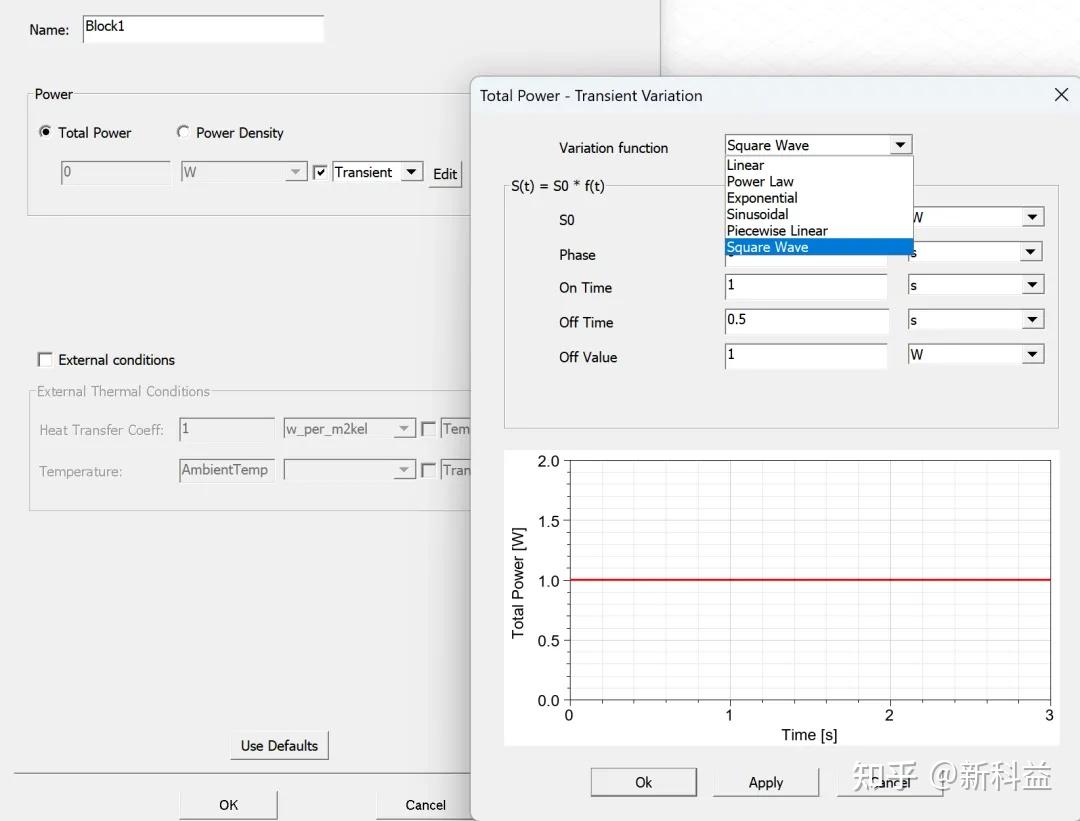Click the Use Defaults button
Viewport: 1080px width, 821px height.
[279, 745]
